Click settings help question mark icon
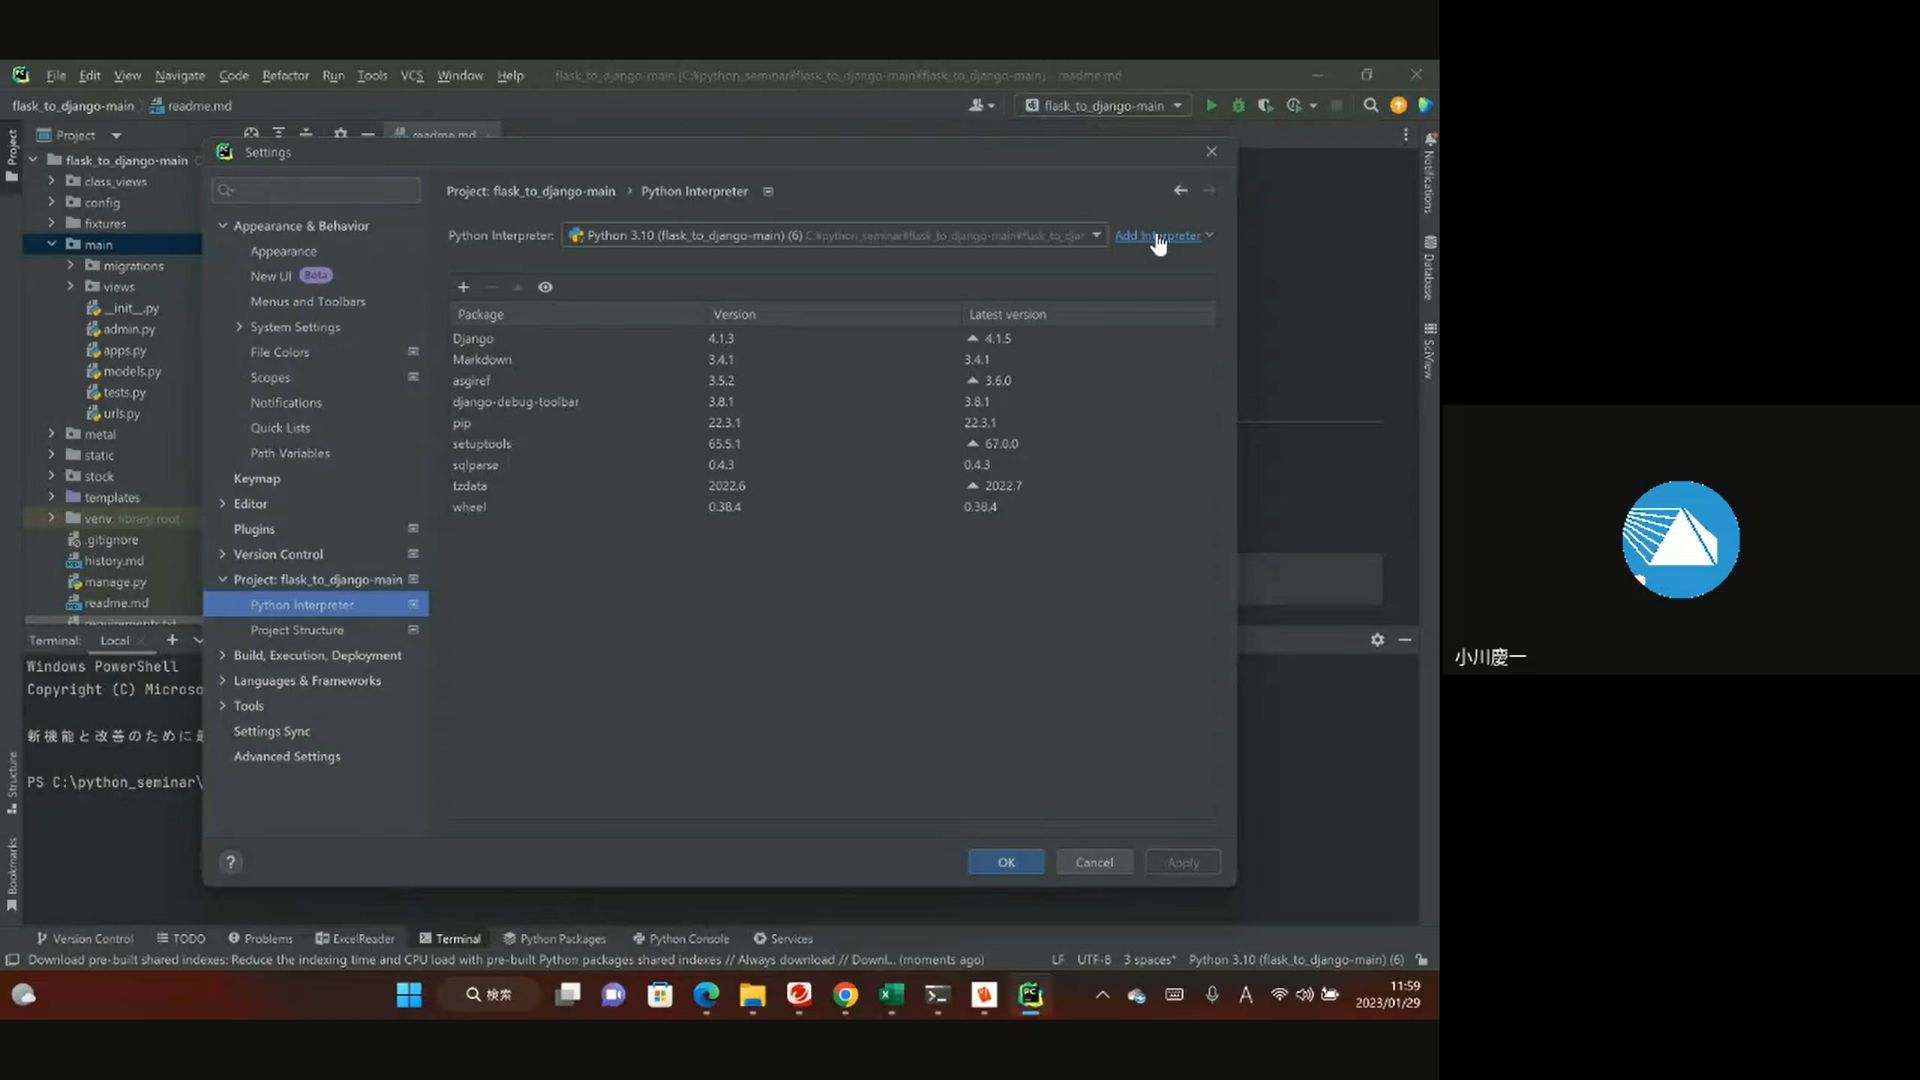The image size is (1920, 1080). point(231,862)
